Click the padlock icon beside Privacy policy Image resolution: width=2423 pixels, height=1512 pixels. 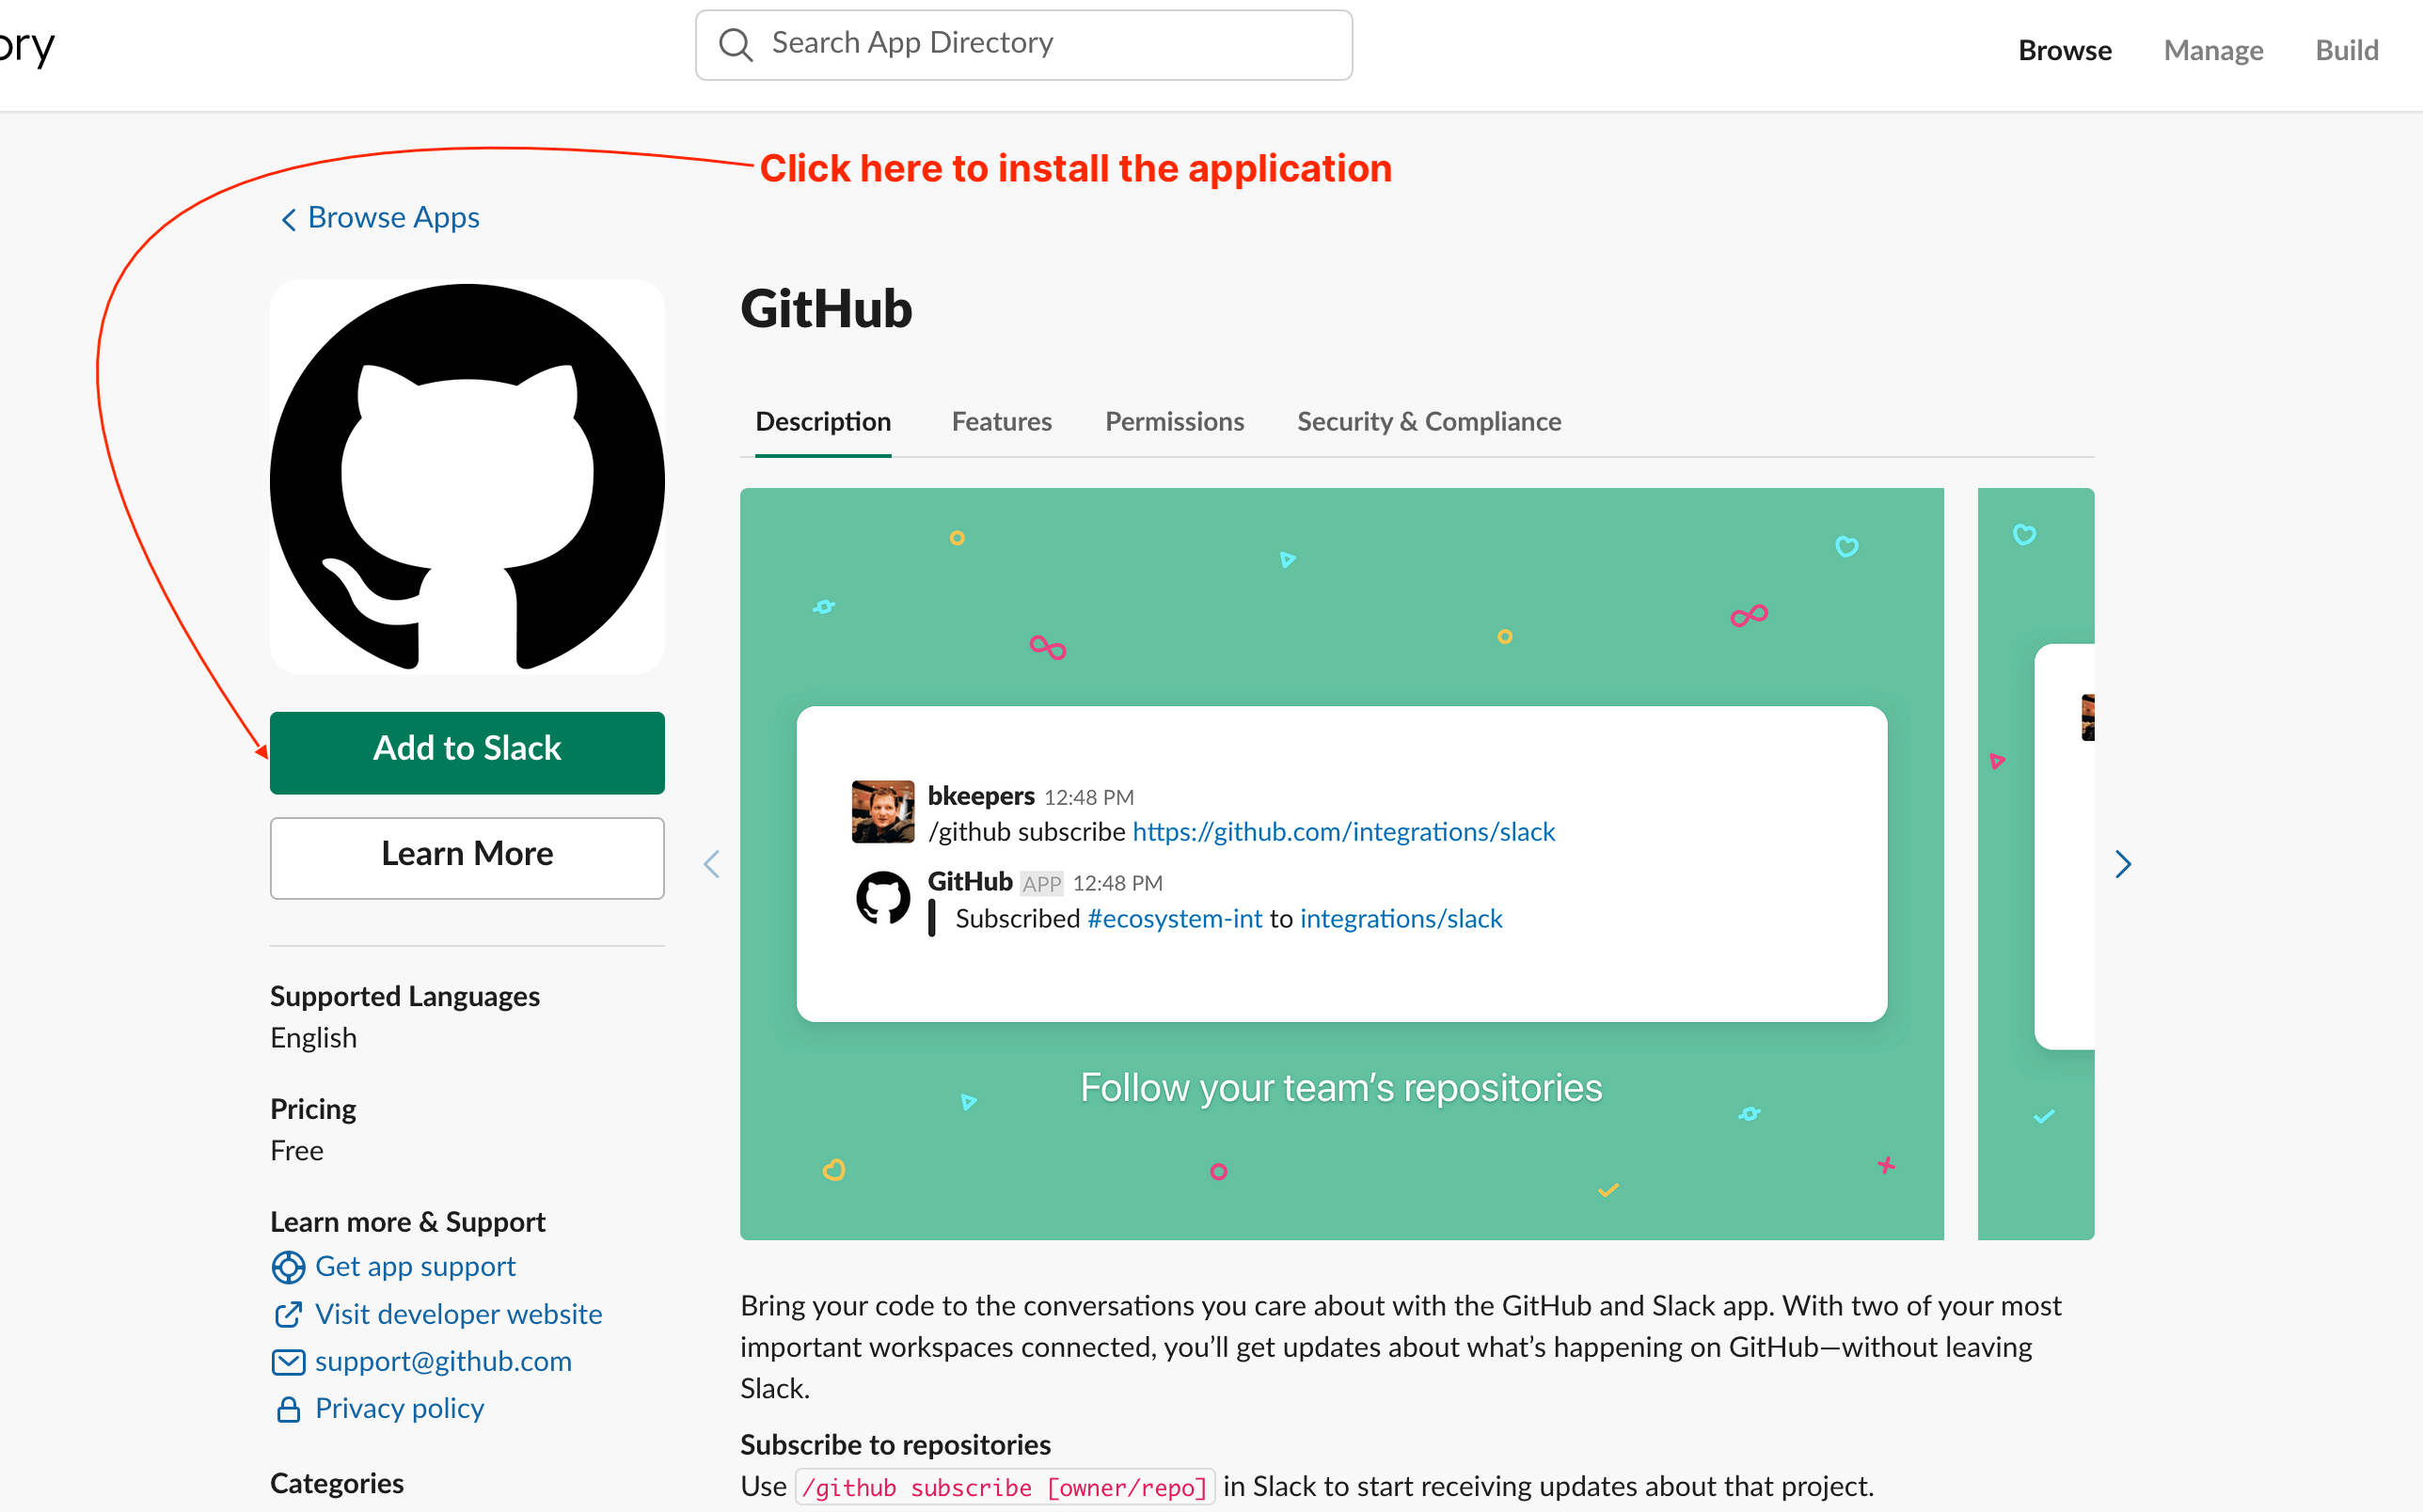[x=288, y=1409]
